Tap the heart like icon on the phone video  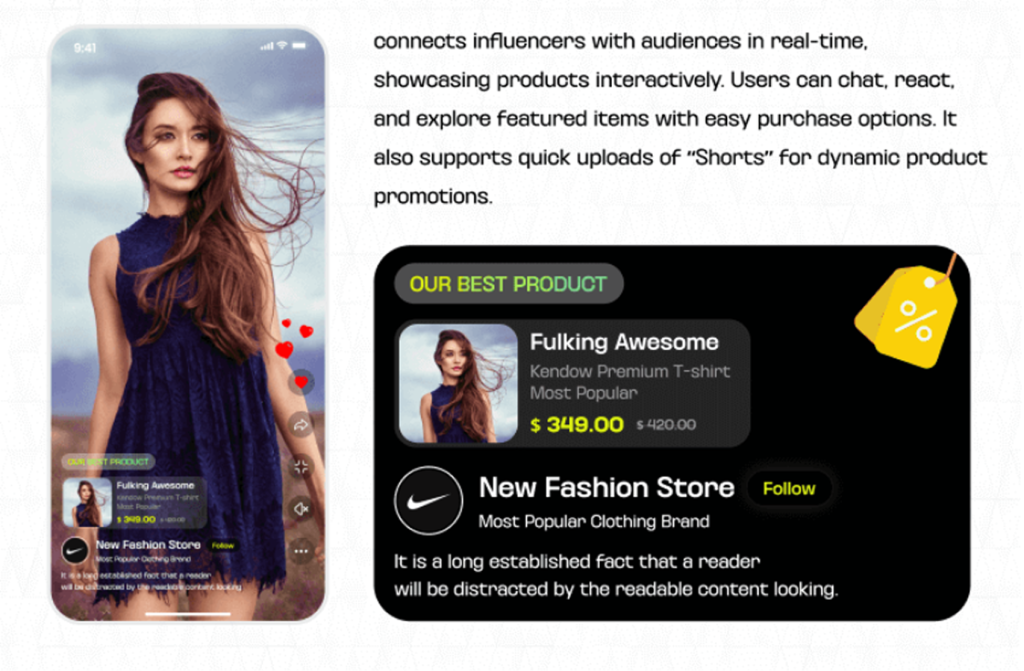tap(301, 382)
